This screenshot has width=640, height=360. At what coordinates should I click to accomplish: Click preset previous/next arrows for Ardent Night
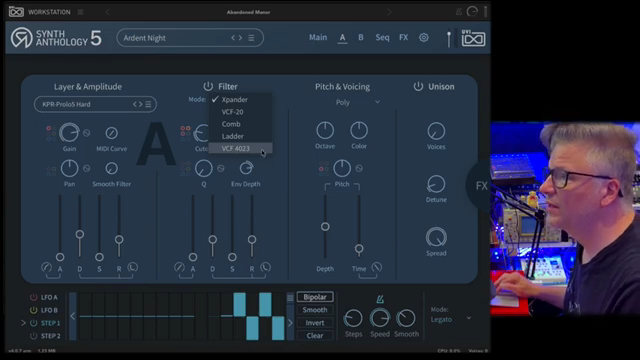click(237, 38)
